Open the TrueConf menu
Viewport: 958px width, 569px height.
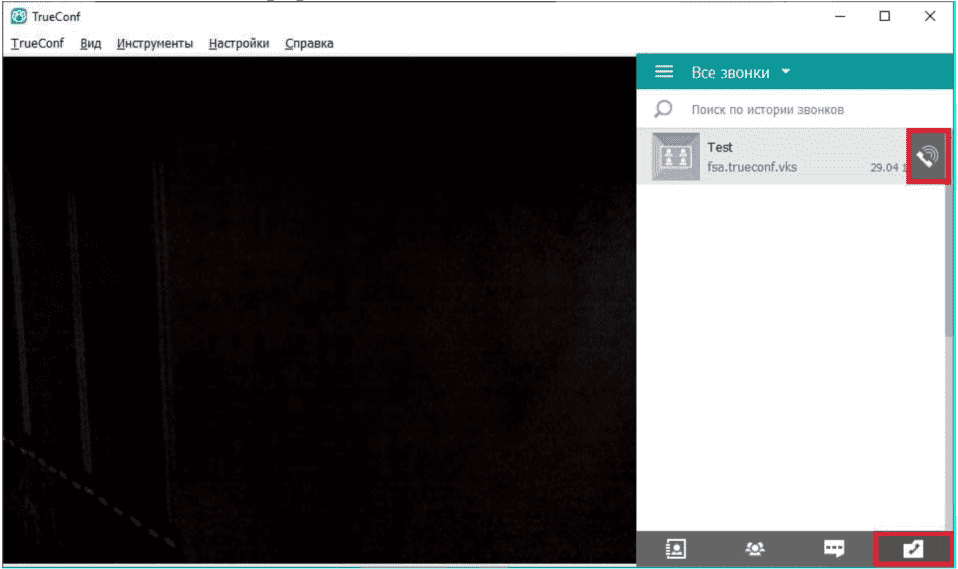click(37, 43)
